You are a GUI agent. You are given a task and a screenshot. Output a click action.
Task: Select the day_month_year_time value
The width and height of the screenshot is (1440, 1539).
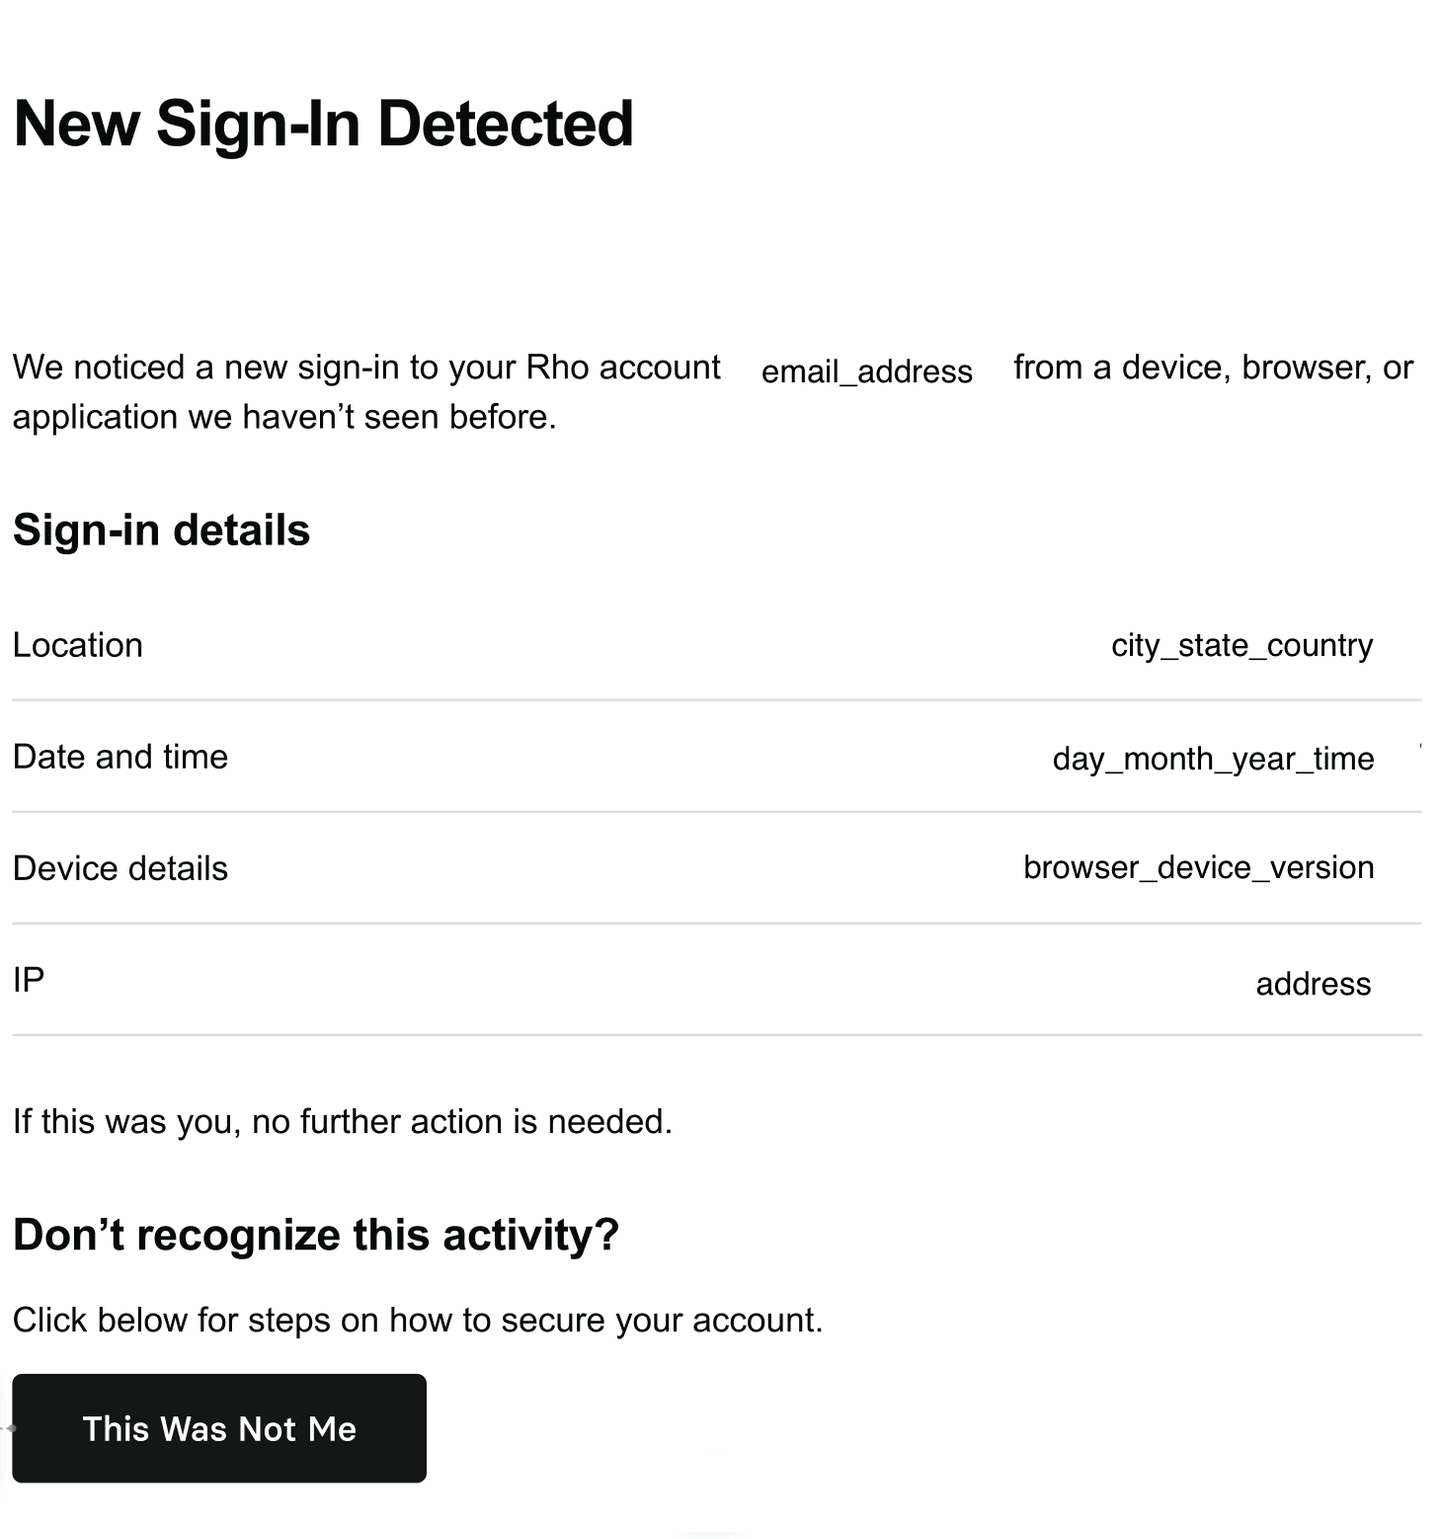click(x=1212, y=759)
